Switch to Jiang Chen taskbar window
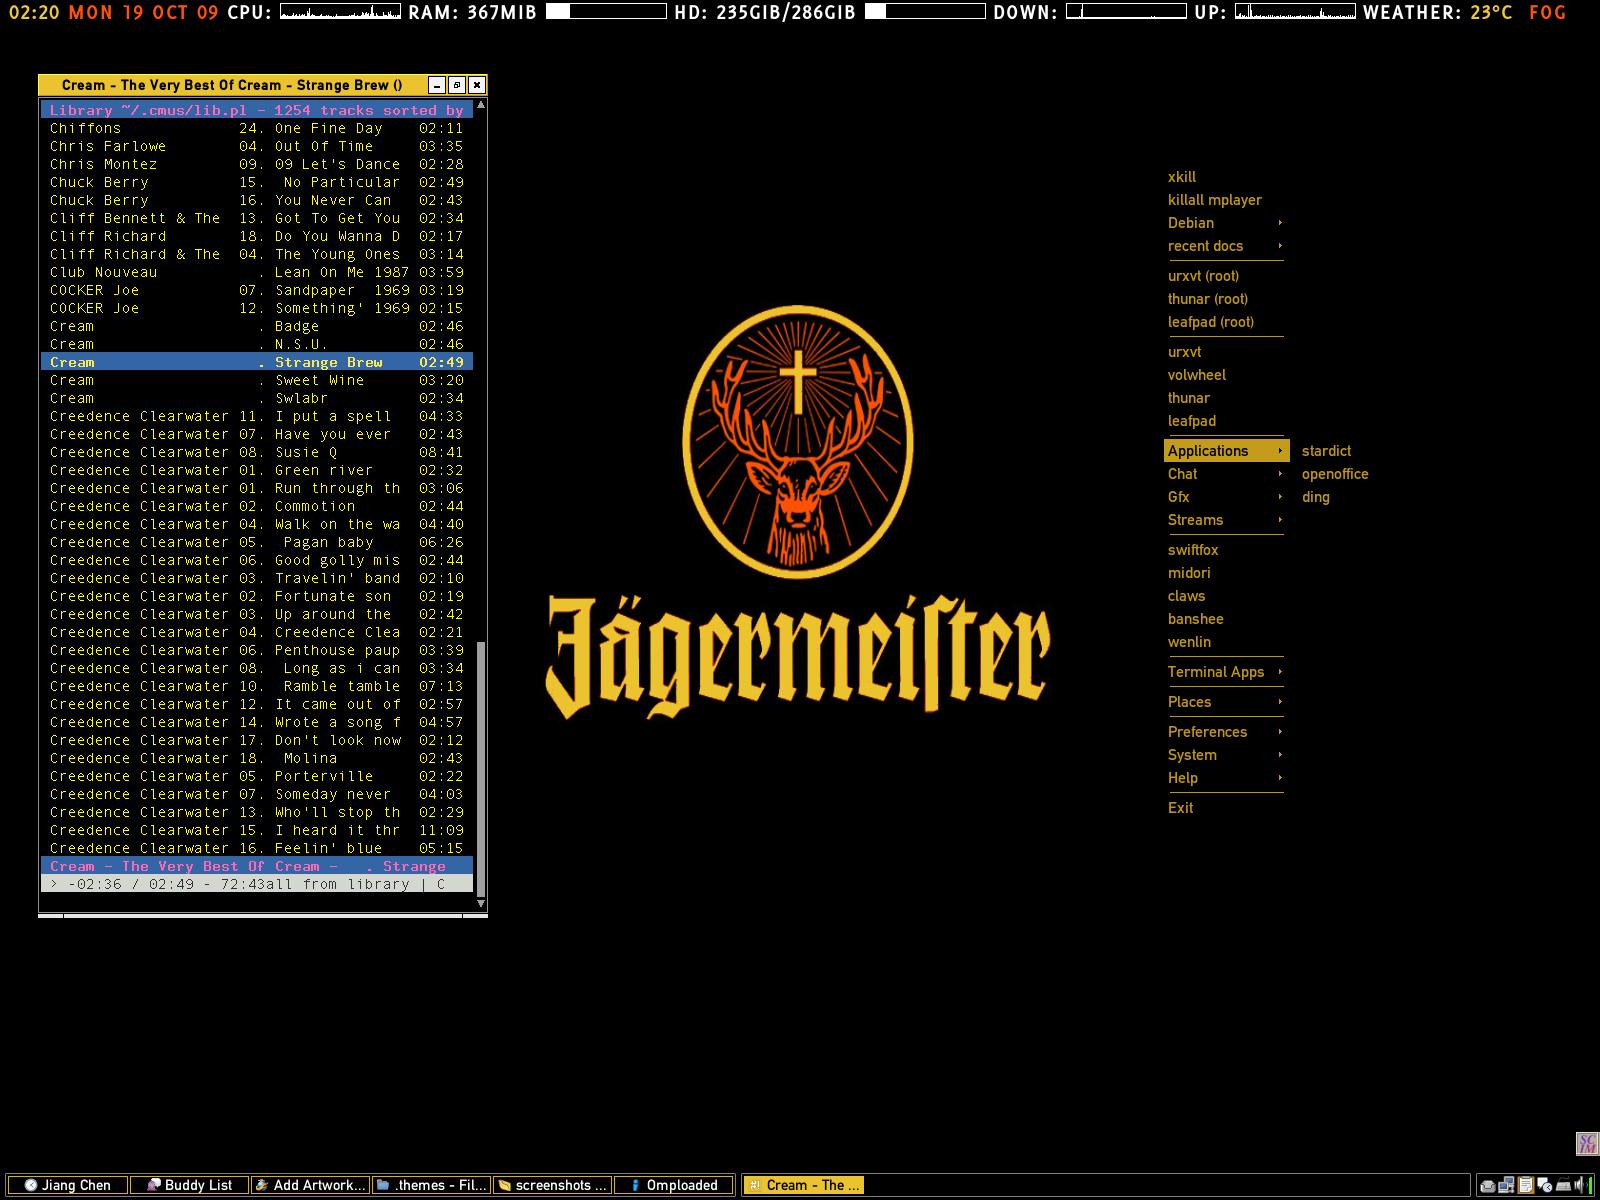The width and height of the screenshot is (1600, 1200). [x=67, y=1185]
